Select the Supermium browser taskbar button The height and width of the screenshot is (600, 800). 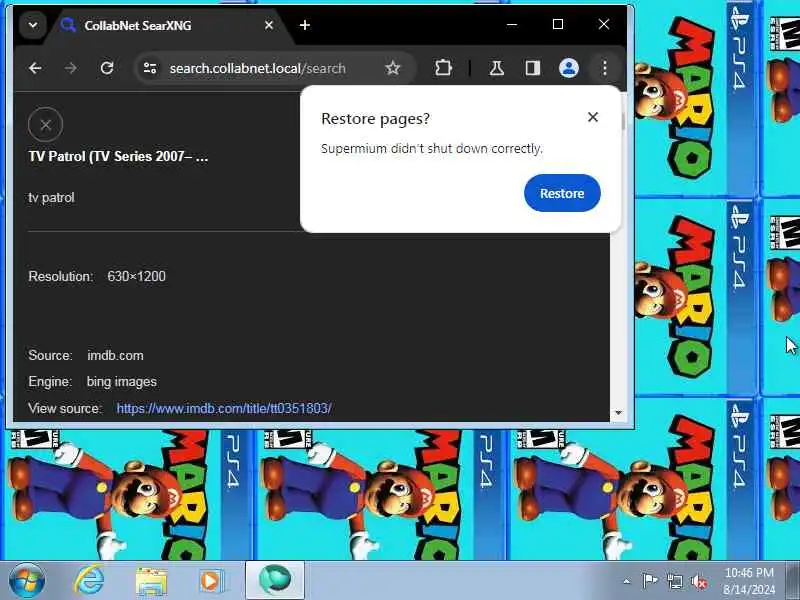(x=275, y=580)
